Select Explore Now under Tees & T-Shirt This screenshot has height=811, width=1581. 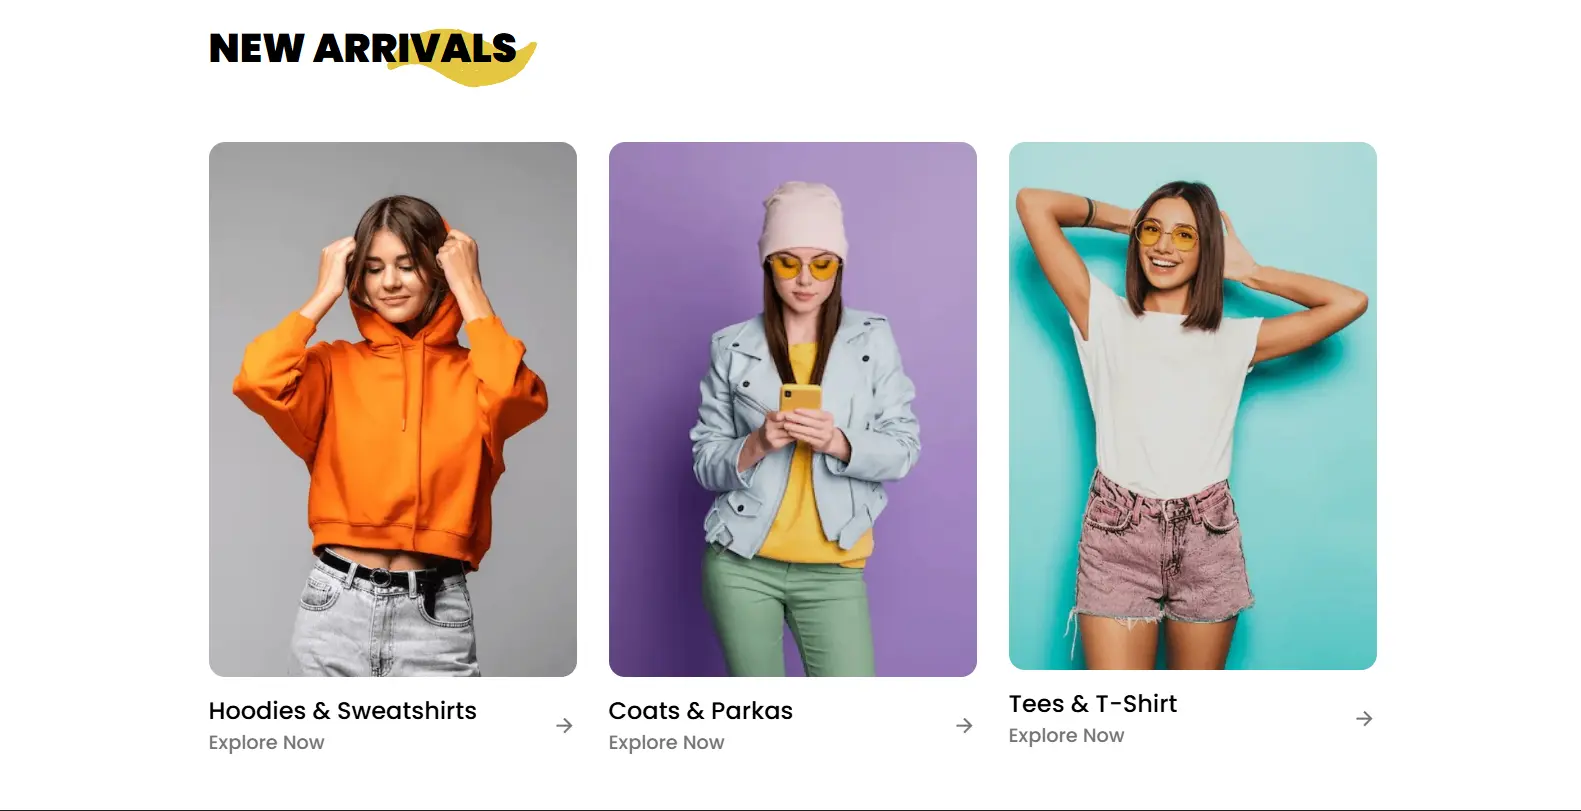click(x=1067, y=736)
